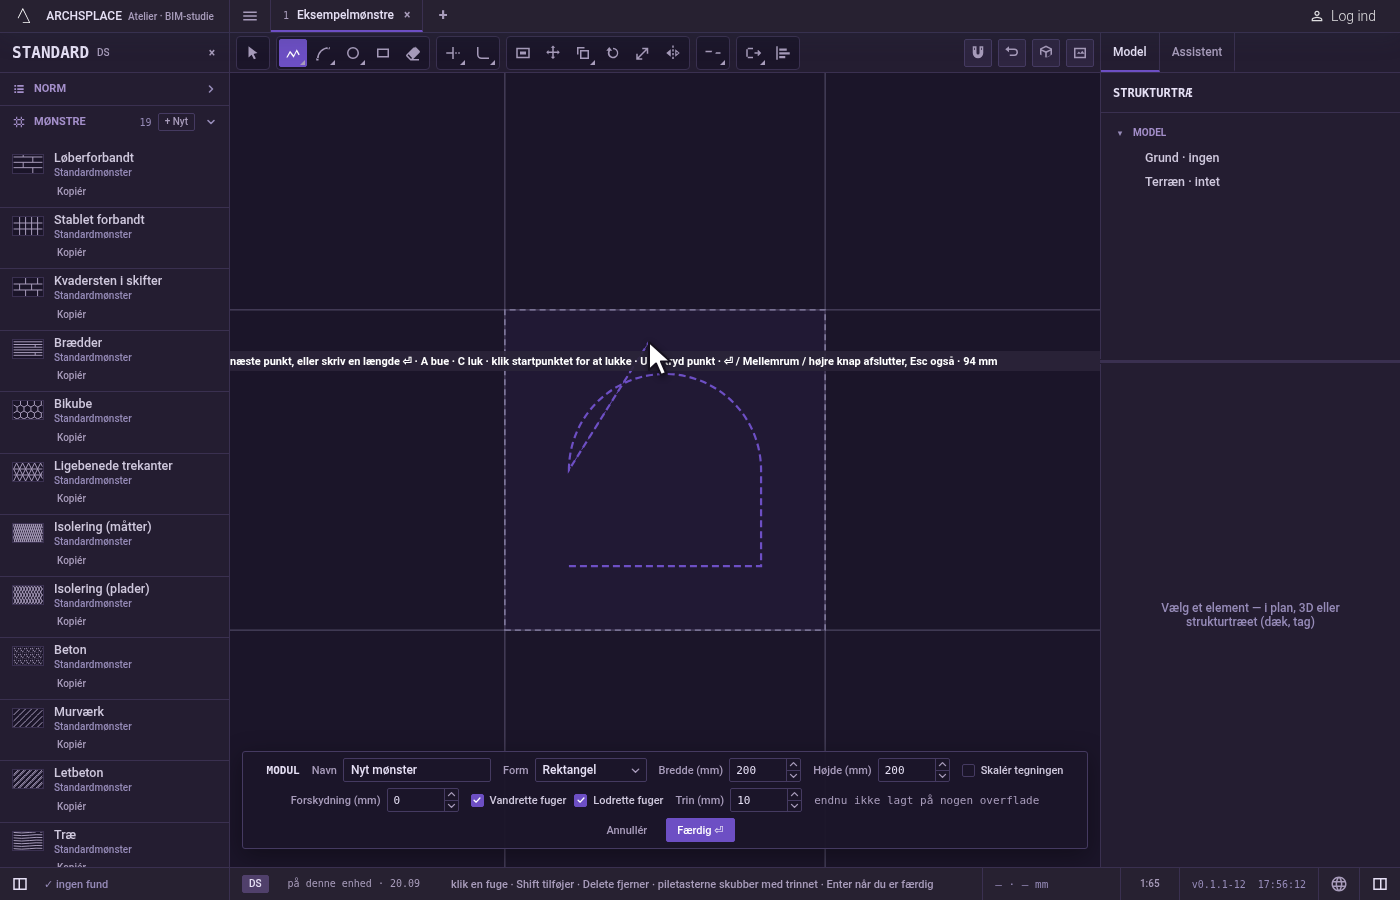The width and height of the screenshot is (1400, 900).
Task: Choose the arc drawing tool
Action: (323, 53)
